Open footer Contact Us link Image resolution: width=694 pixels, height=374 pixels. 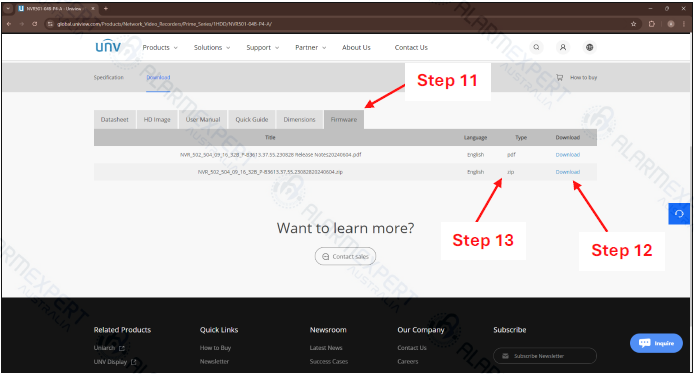coord(412,348)
